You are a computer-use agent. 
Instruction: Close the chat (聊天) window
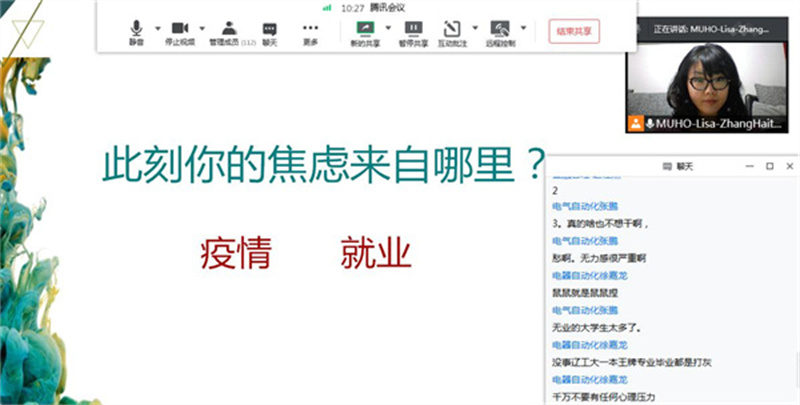click(x=788, y=165)
